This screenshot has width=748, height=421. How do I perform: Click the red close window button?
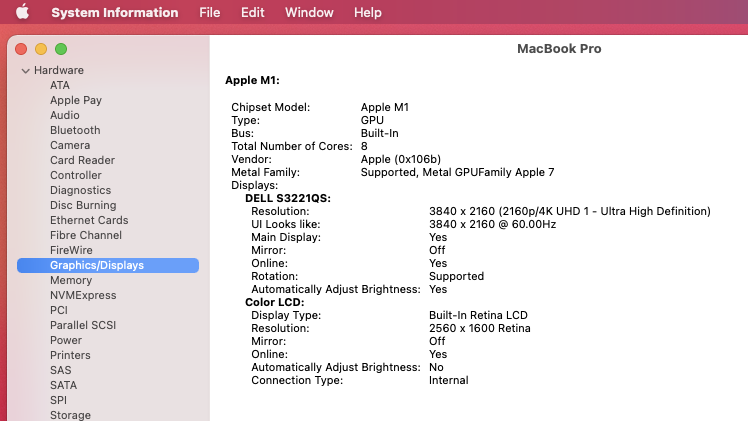[21, 49]
